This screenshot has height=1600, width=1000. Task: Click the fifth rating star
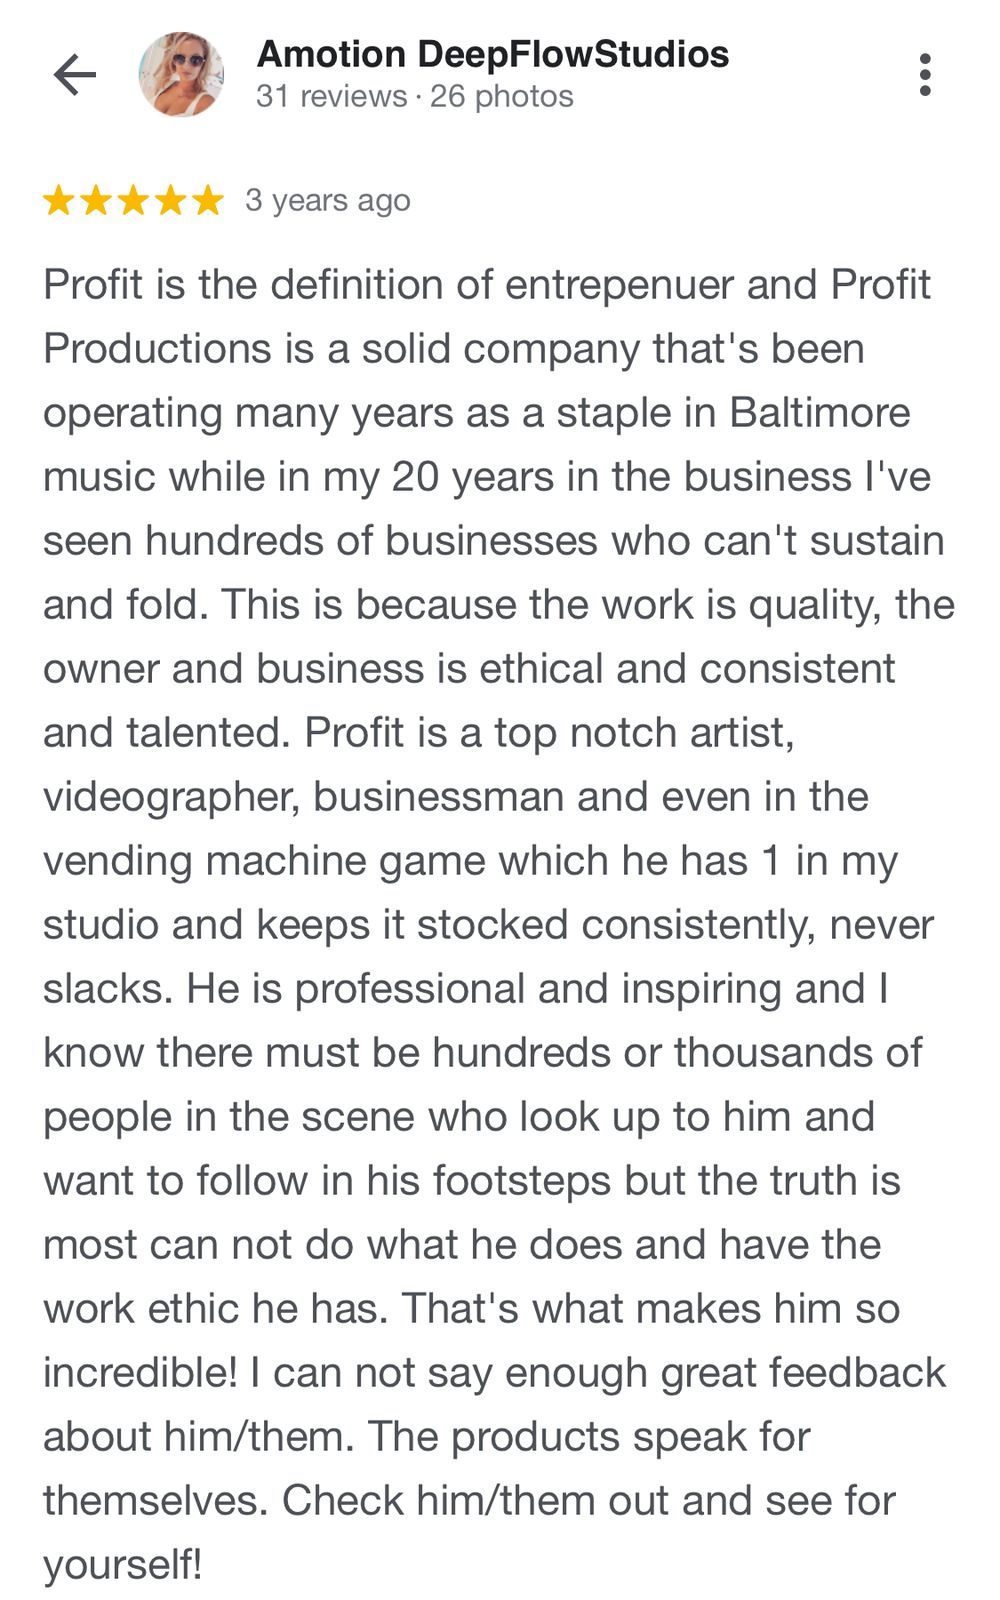[207, 201]
